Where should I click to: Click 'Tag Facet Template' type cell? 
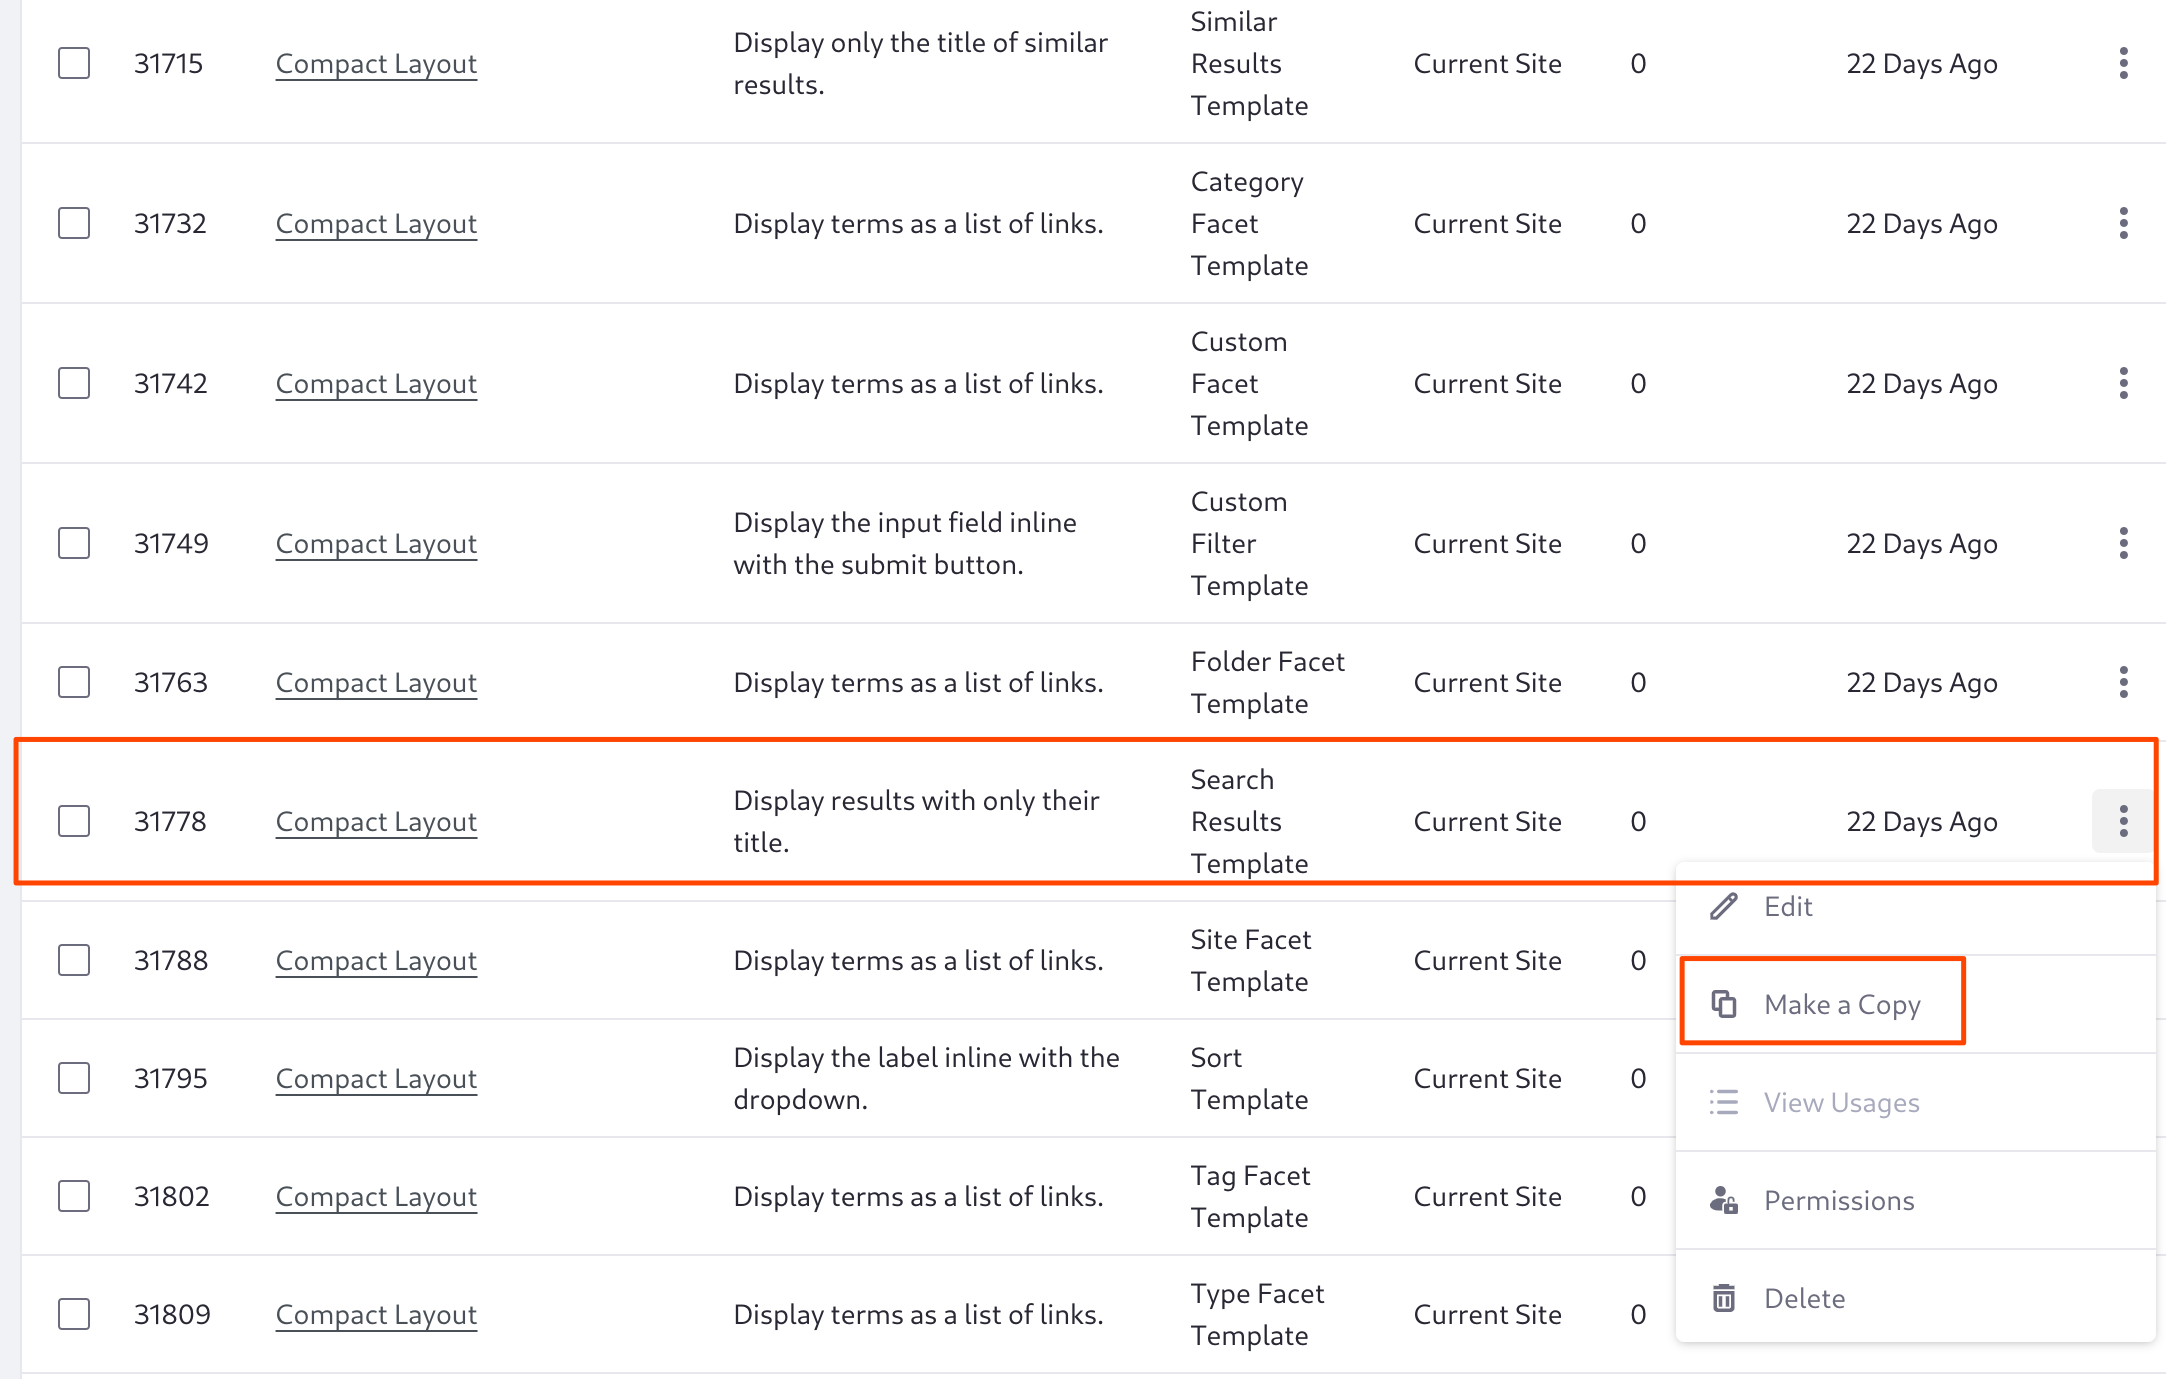tap(1250, 1196)
